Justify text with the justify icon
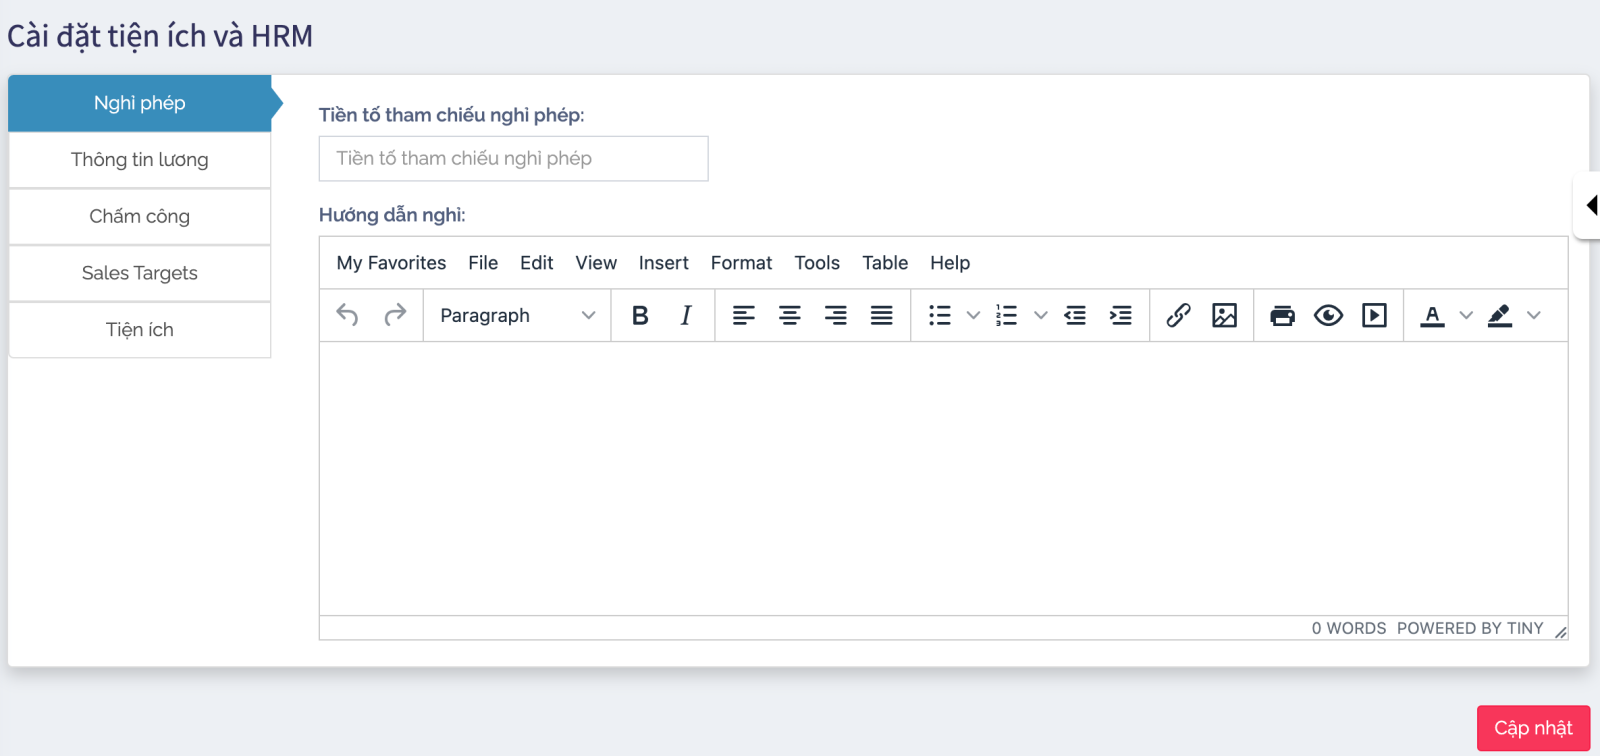The height and width of the screenshot is (756, 1600). pos(881,315)
